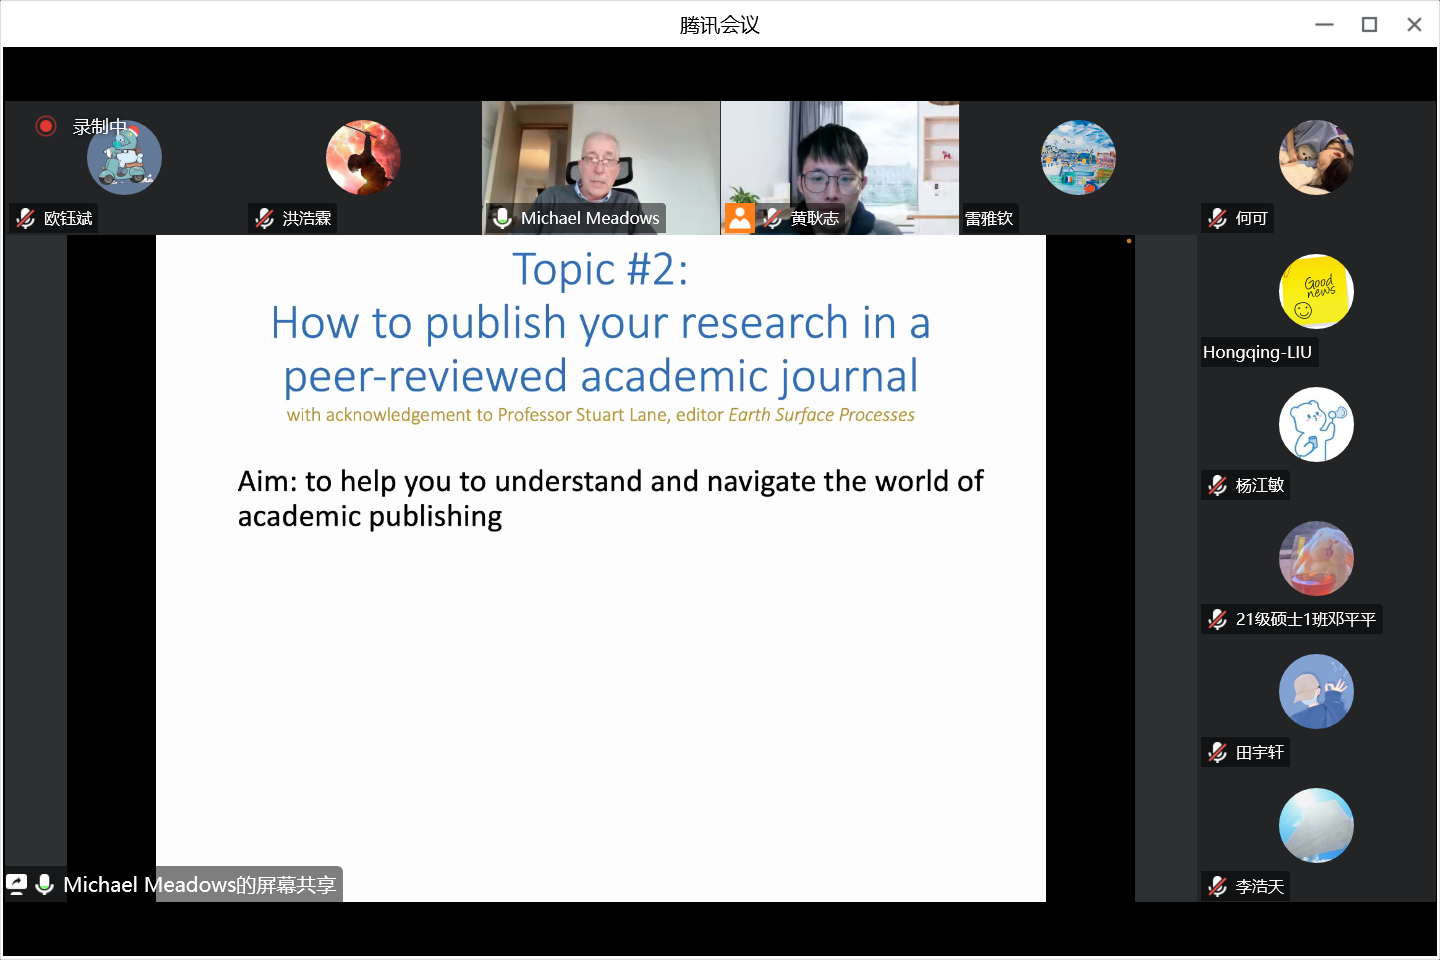Click muted microphone icon beside 欧钰斌

tap(26, 218)
